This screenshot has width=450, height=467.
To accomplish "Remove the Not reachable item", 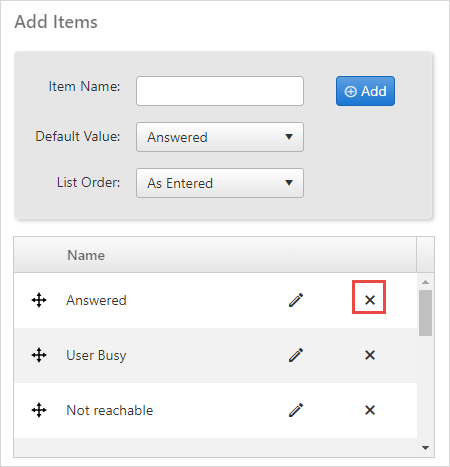I will click(370, 410).
